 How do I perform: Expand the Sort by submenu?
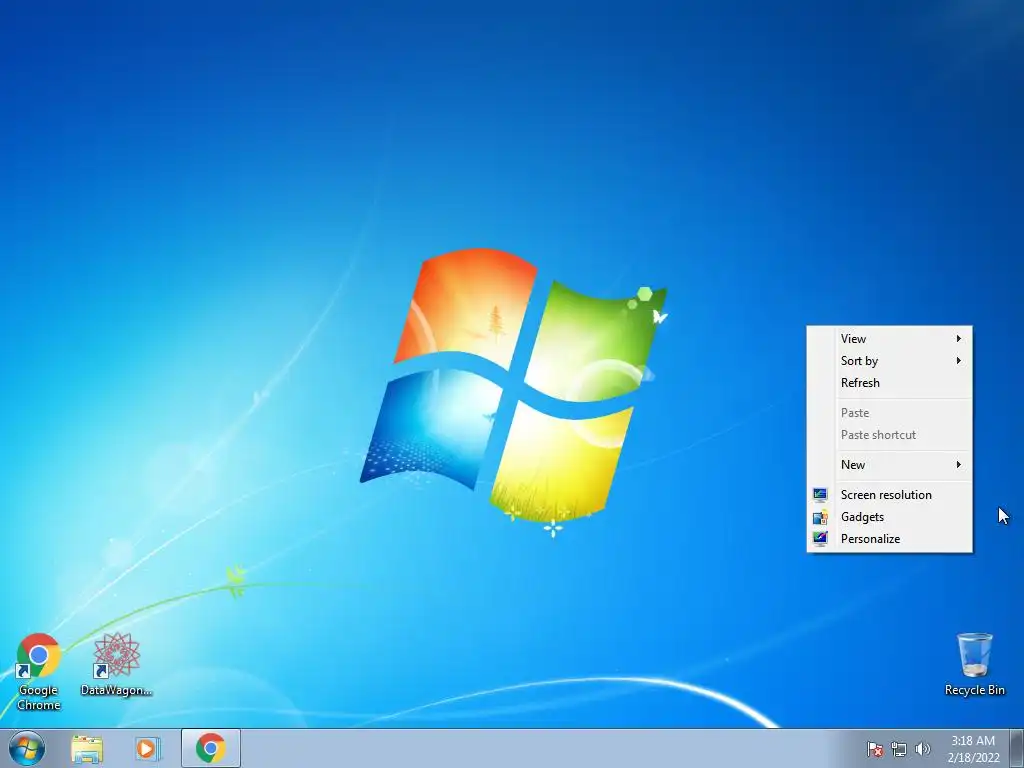[x=889, y=360]
